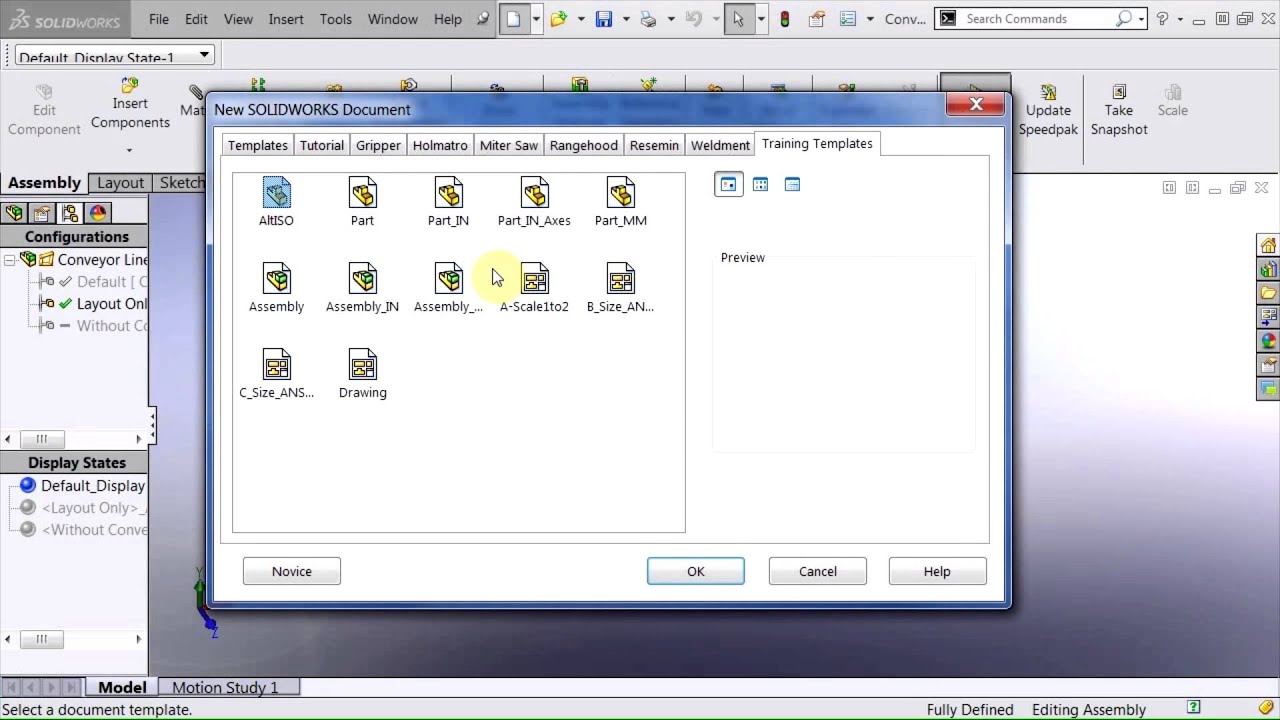
Task: Switch to the Templates tab
Action: (x=257, y=145)
